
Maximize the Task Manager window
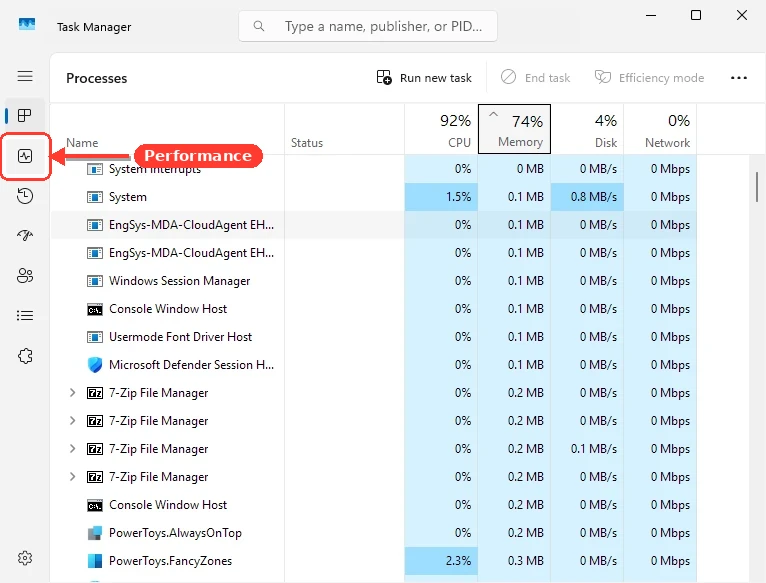pyautogui.click(x=696, y=15)
